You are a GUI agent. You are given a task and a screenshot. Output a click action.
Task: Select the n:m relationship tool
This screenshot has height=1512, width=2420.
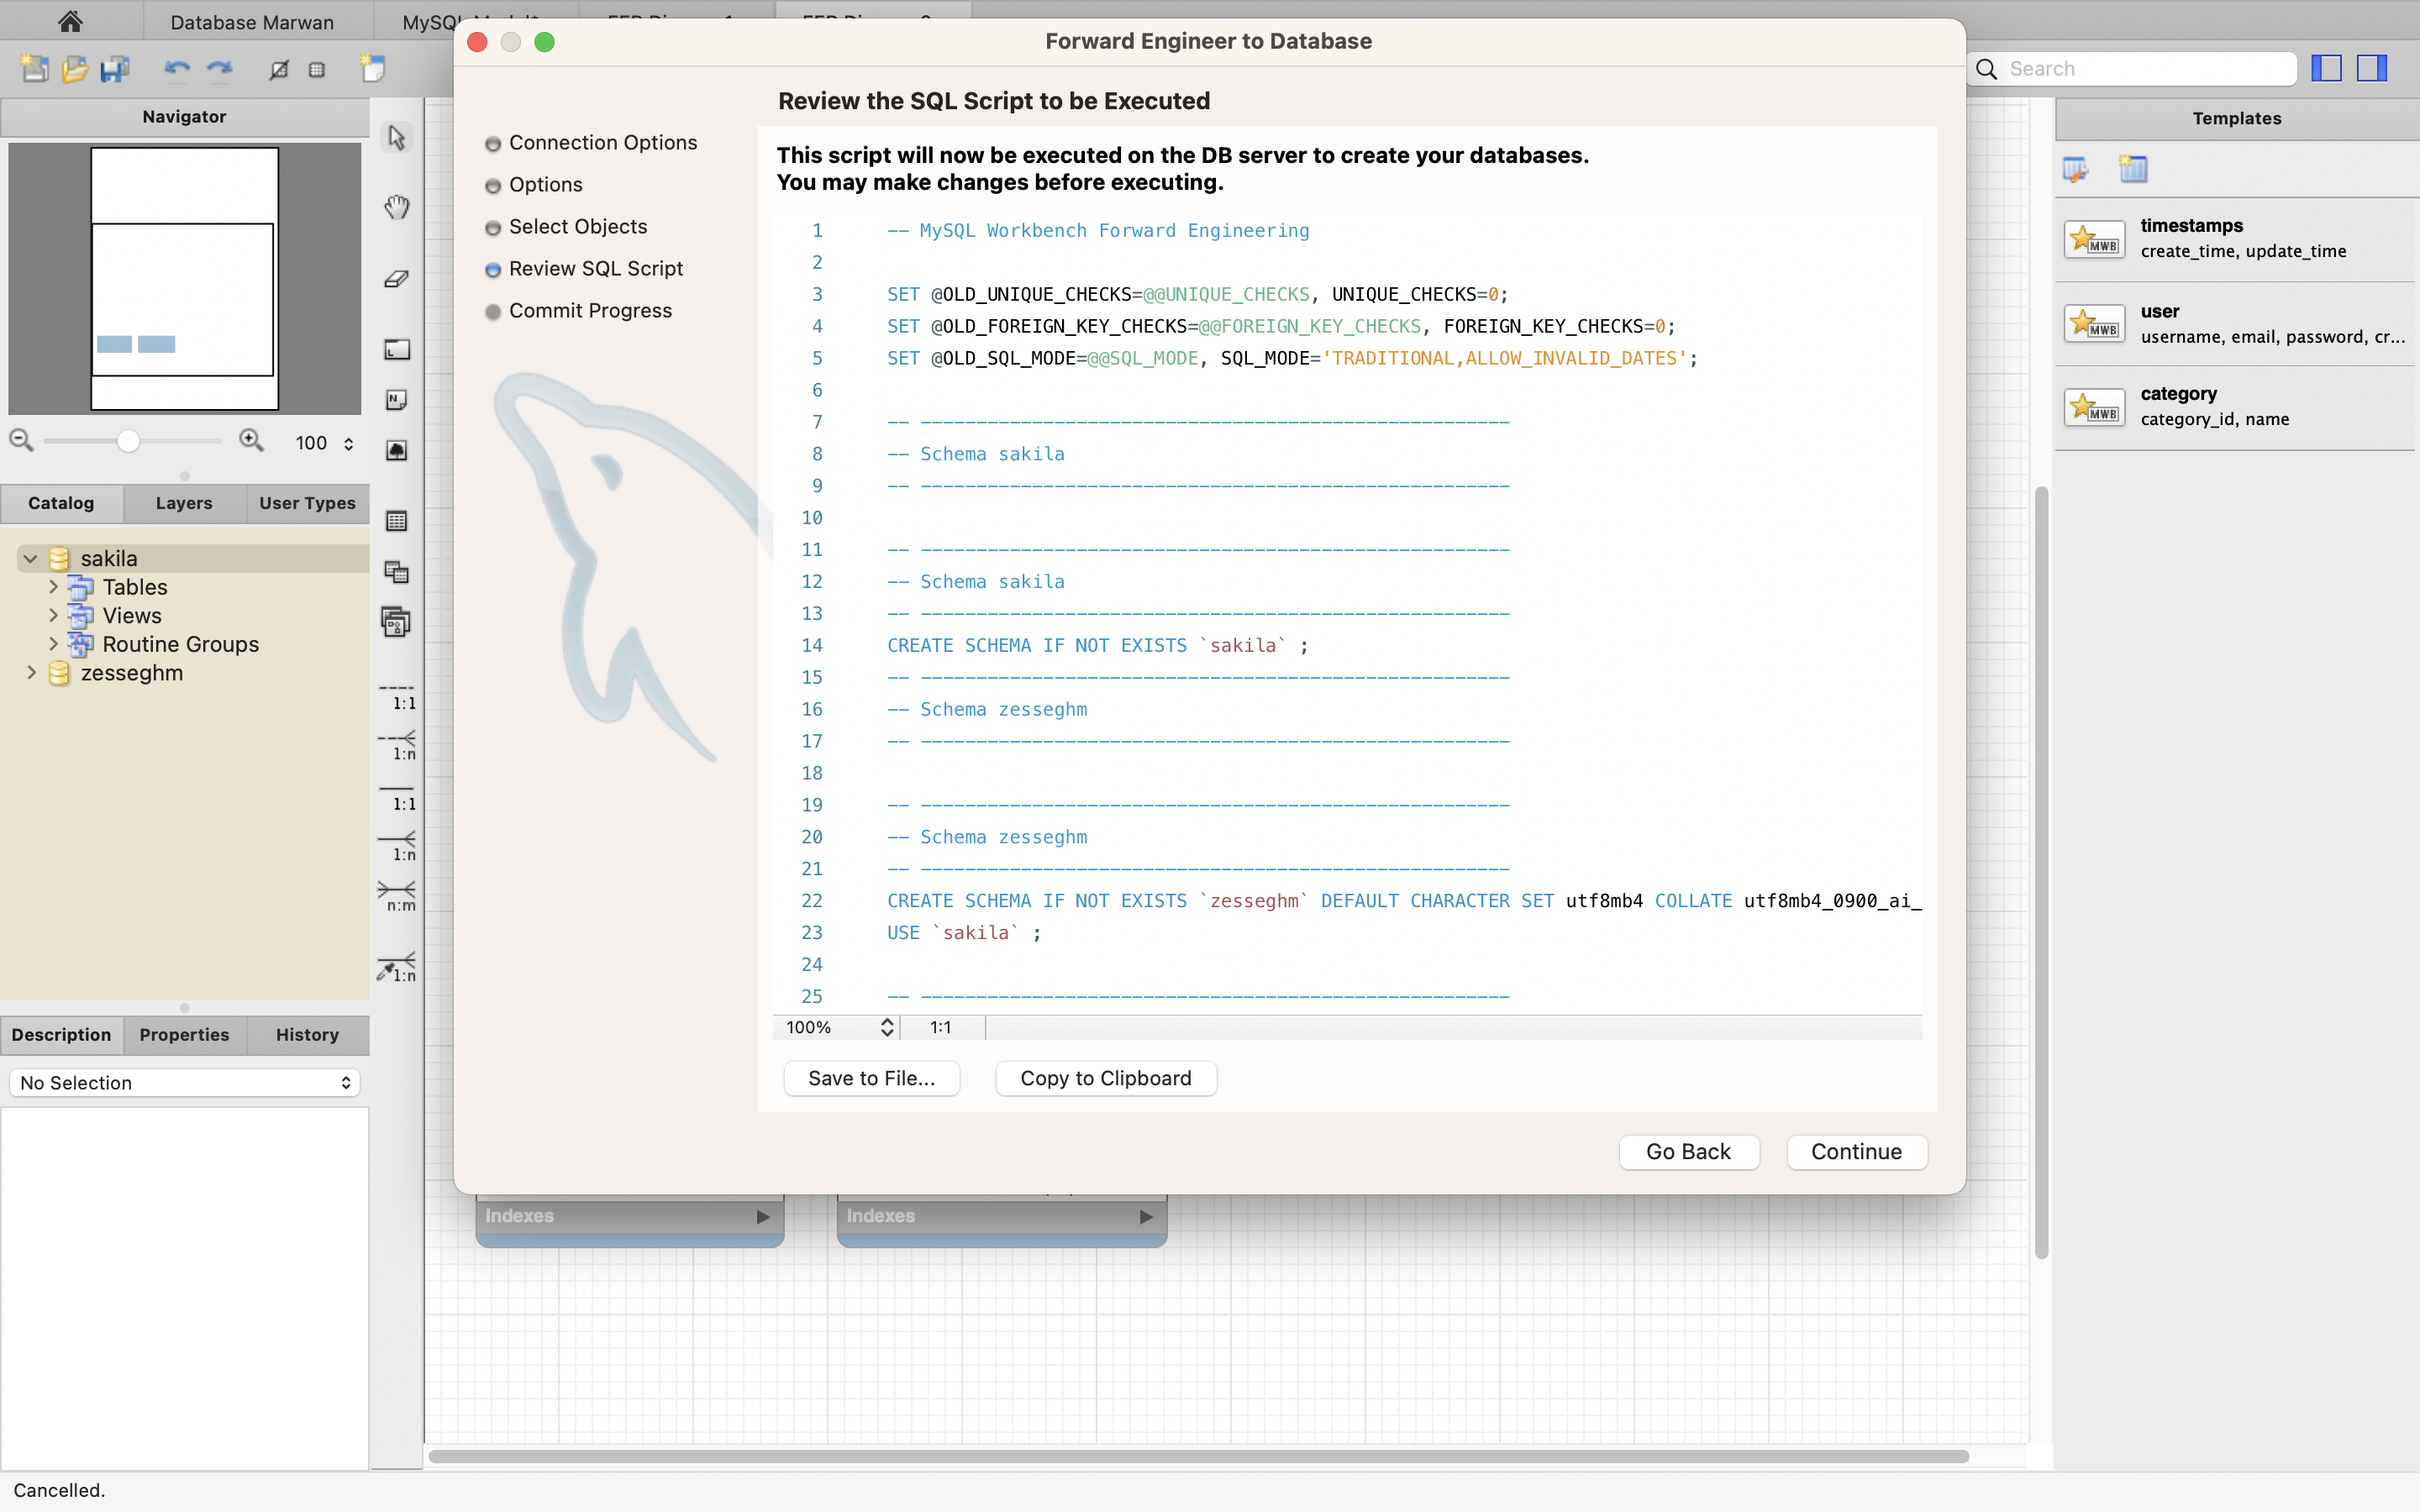pos(397,894)
